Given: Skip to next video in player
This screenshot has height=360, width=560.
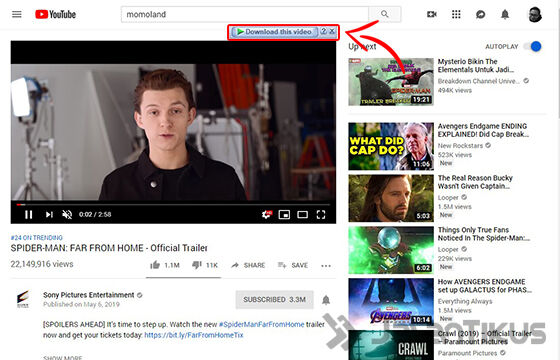Looking at the screenshot, I should pyautogui.click(x=49, y=214).
